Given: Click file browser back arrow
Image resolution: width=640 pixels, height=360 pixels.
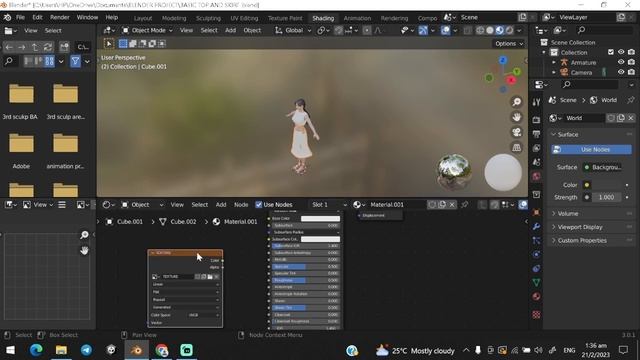Looking at the screenshot, I should (x=9, y=47).
